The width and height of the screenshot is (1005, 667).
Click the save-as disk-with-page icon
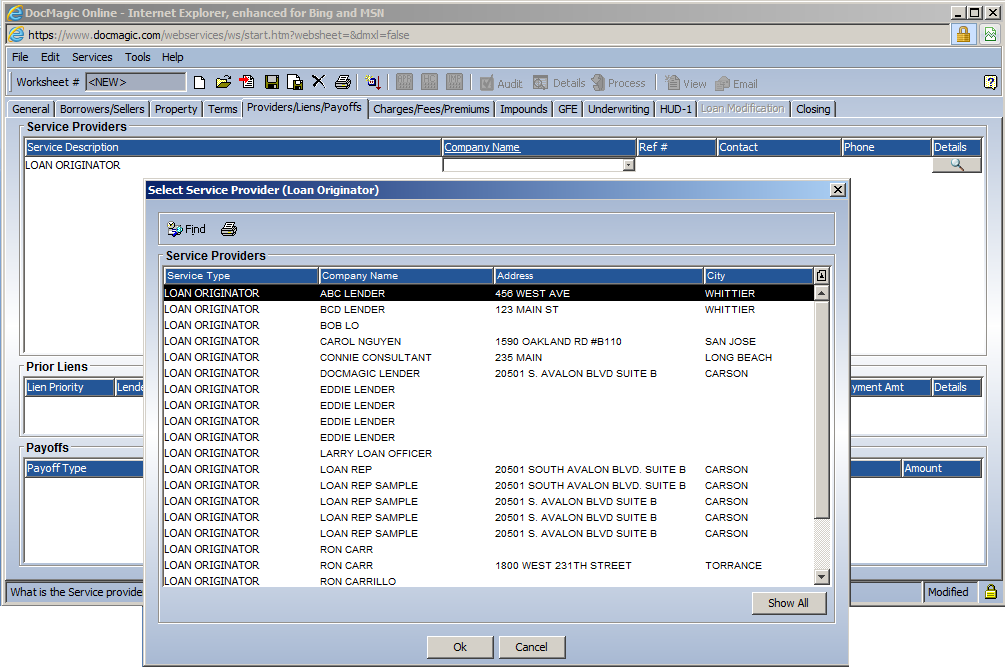295,82
